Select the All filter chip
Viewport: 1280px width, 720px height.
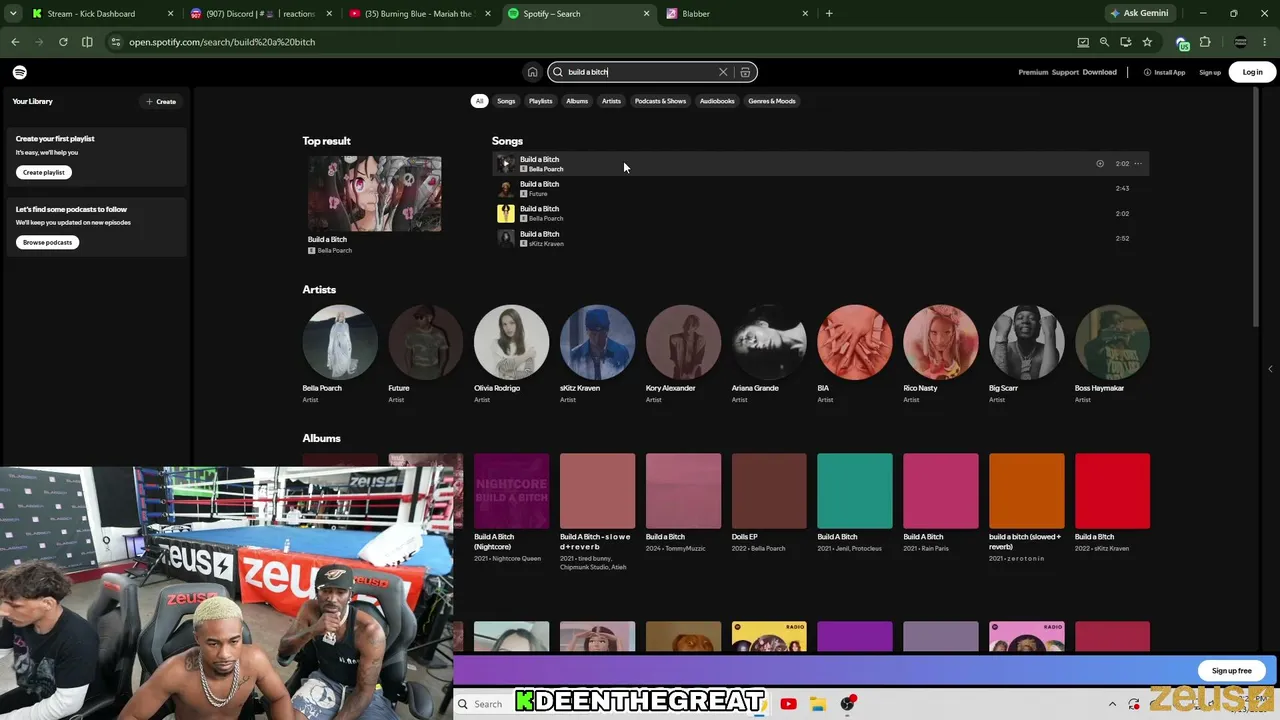[479, 101]
